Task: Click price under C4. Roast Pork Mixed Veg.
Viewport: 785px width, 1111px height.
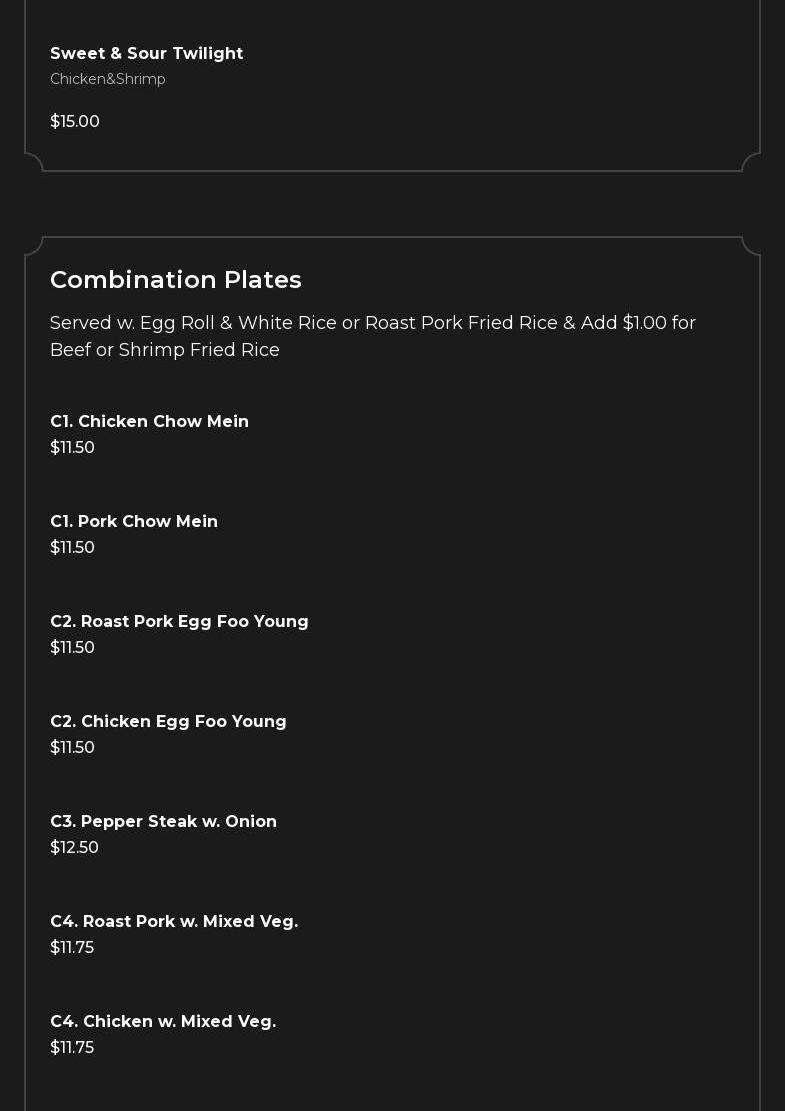Action: pos(72,947)
